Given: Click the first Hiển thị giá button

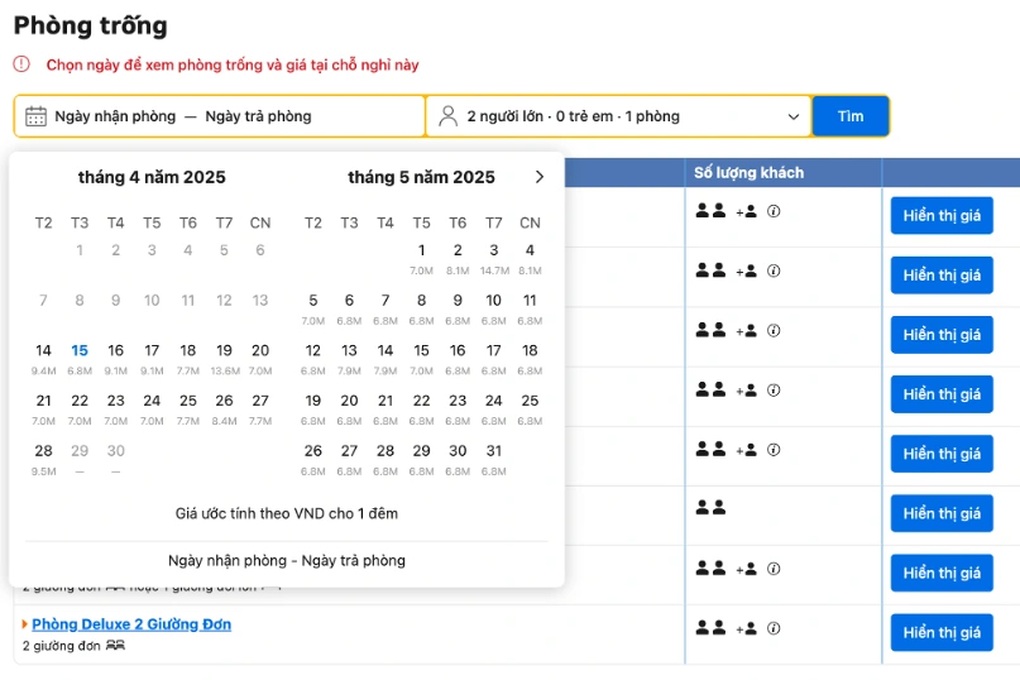Looking at the screenshot, I should [941, 216].
